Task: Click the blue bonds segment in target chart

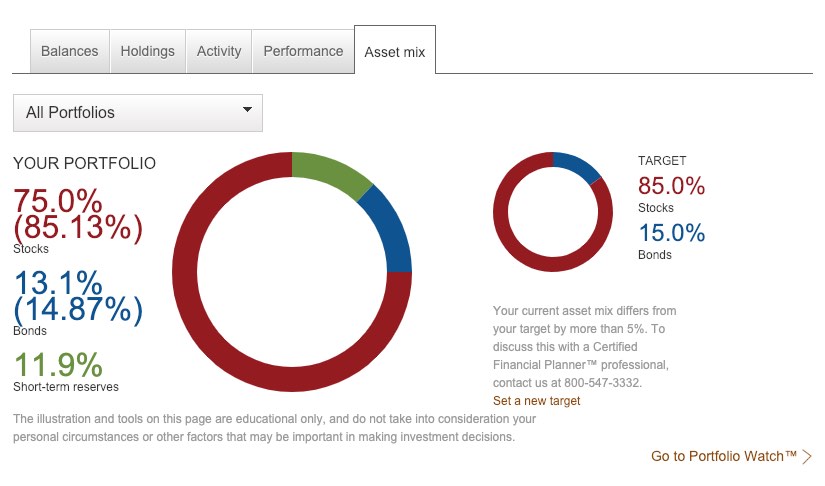Action: (582, 166)
